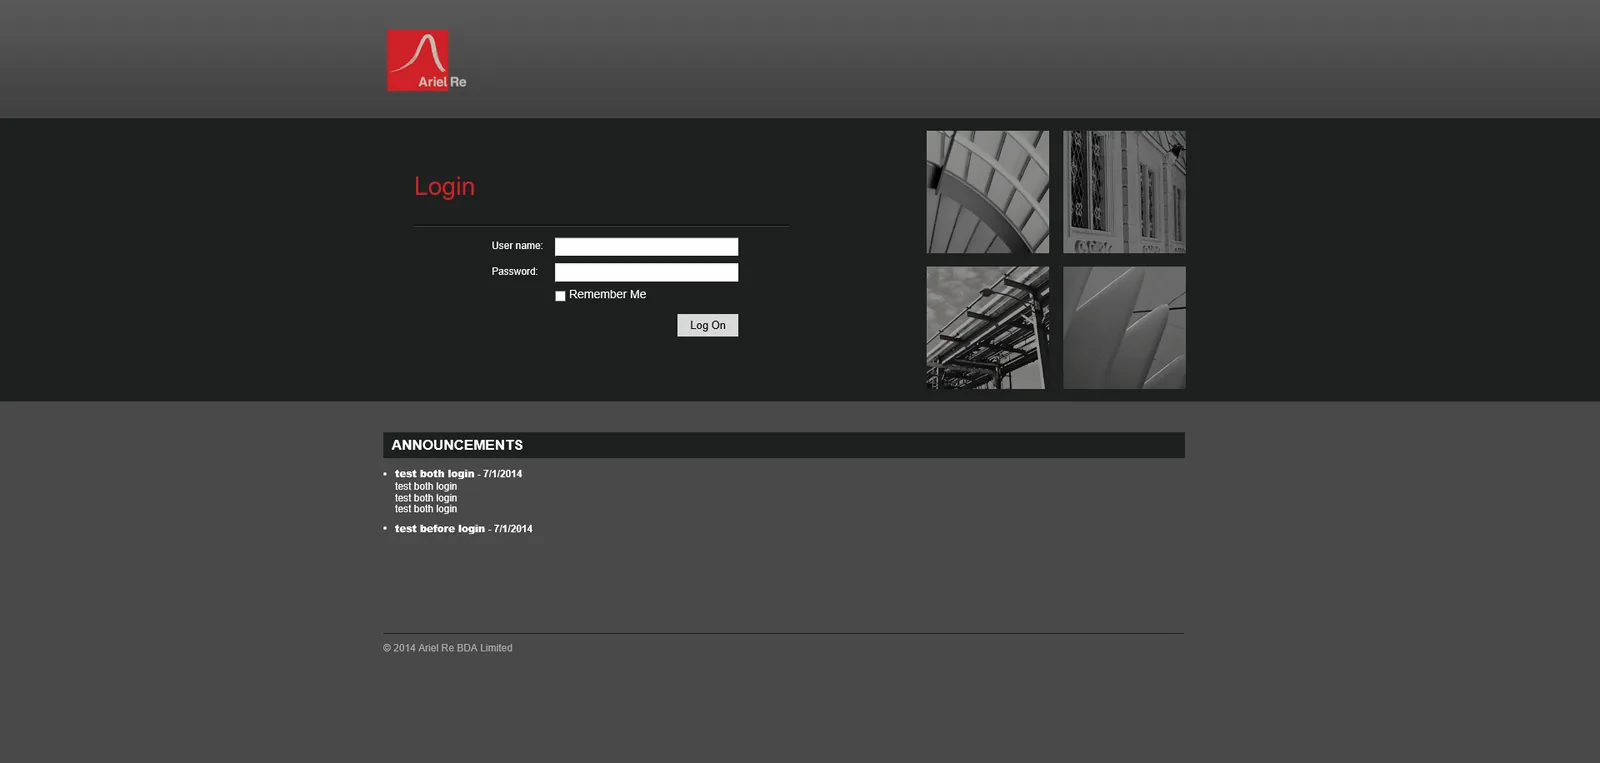The width and height of the screenshot is (1600, 763).
Task: Click the Login heading
Action: [x=444, y=187]
